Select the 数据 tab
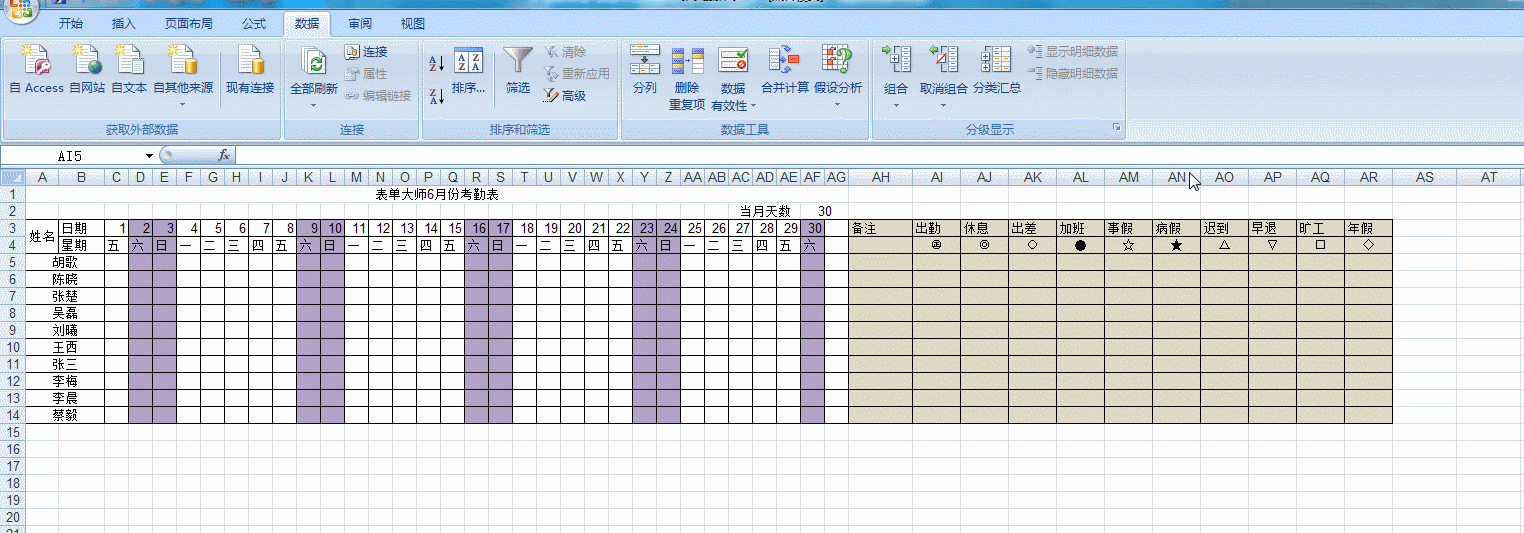 click(x=307, y=24)
